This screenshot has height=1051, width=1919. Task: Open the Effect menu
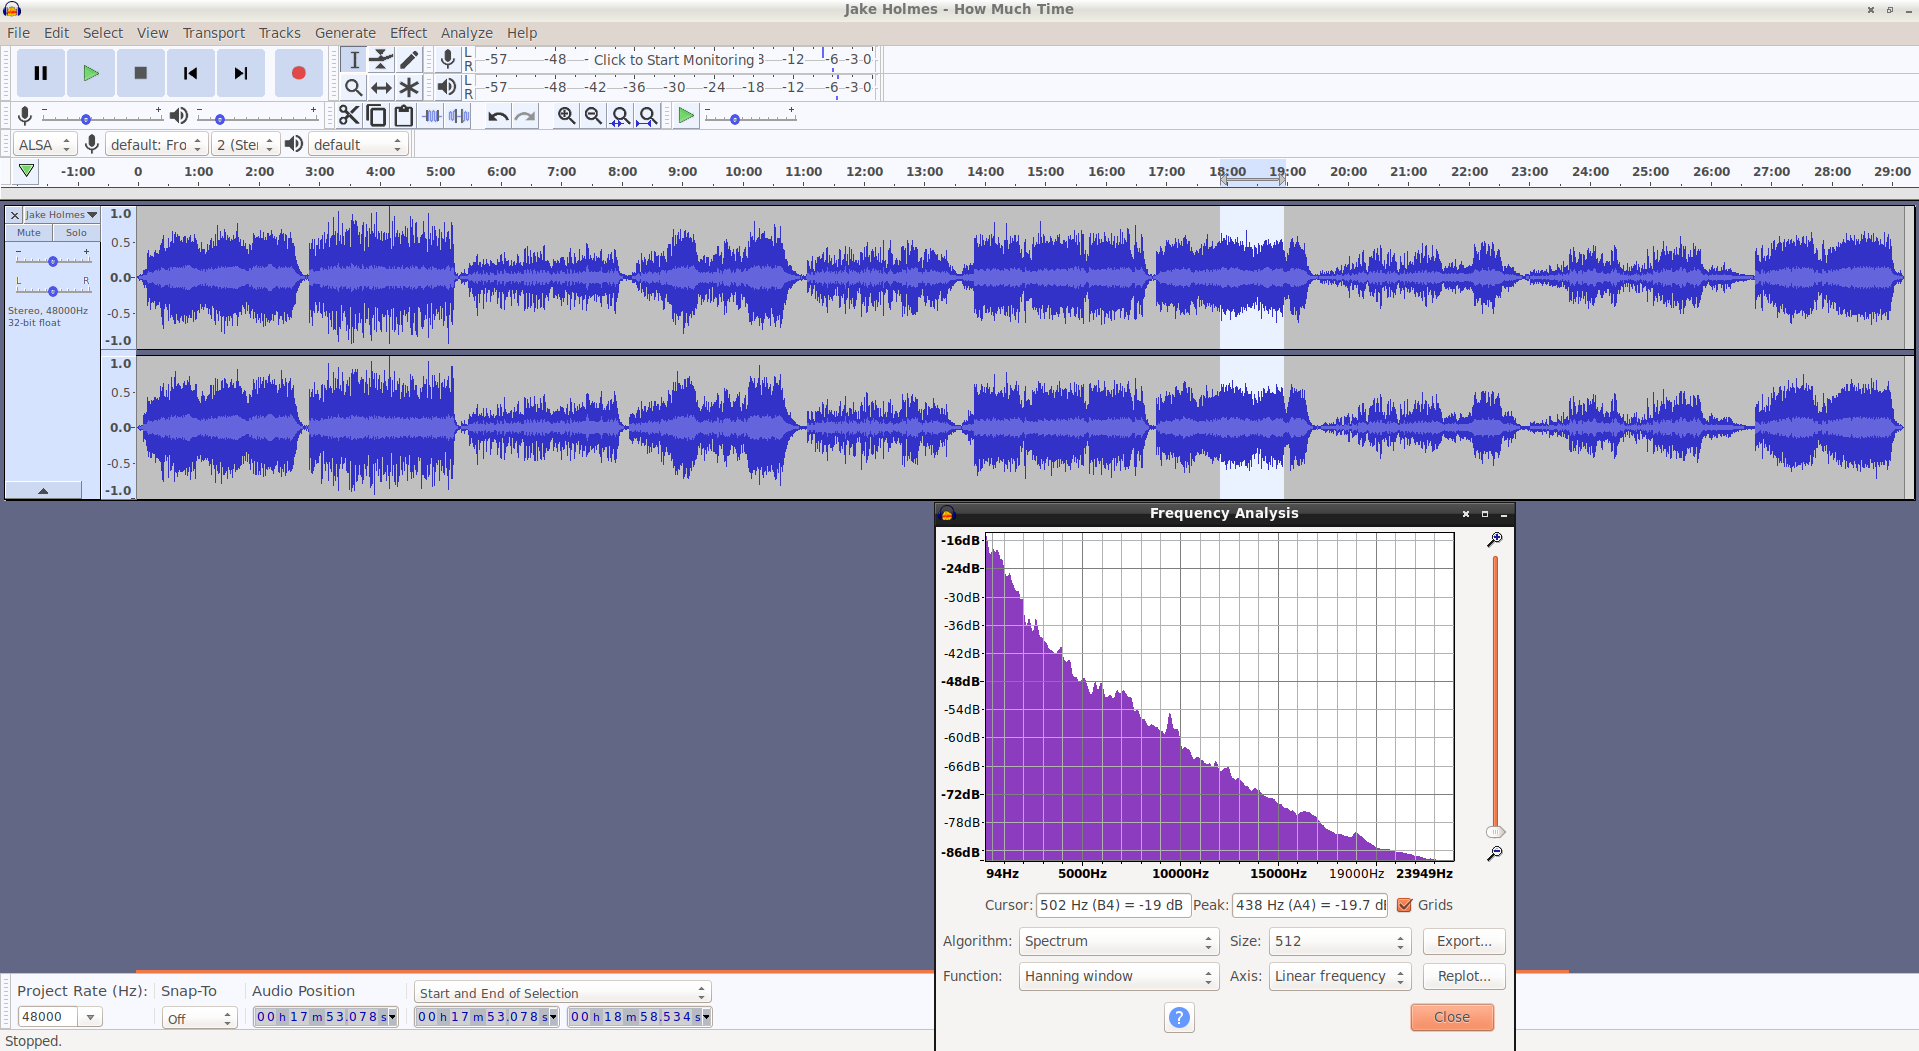[x=408, y=33]
